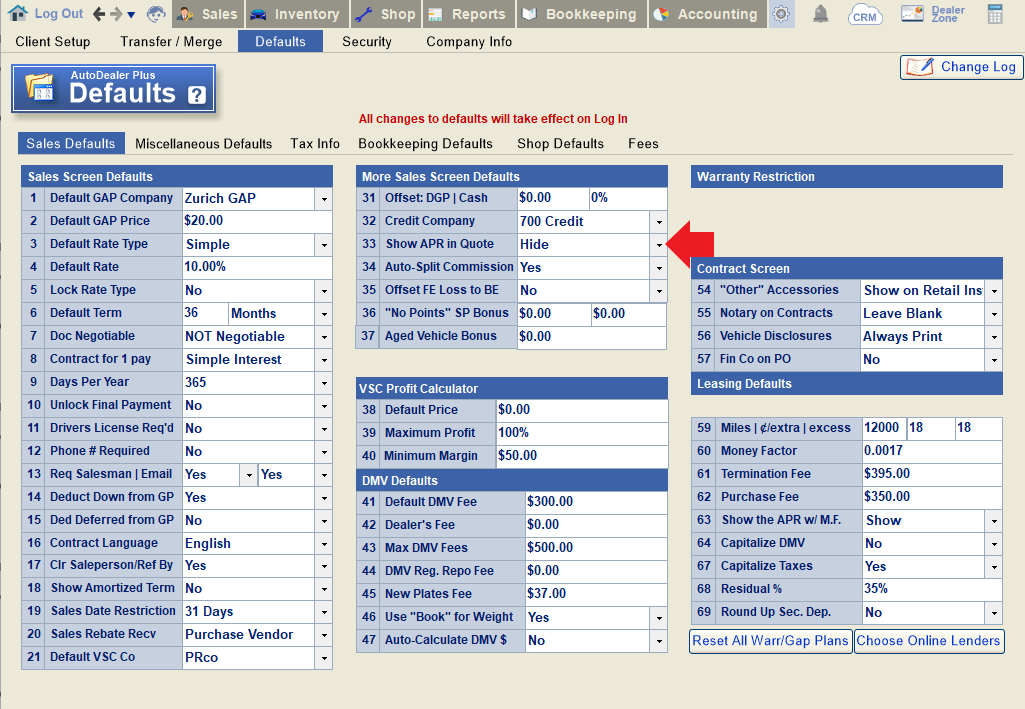Expand Lock Rate Type dropdown
The width and height of the screenshot is (1025, 709).
click(x=324, y=291)
